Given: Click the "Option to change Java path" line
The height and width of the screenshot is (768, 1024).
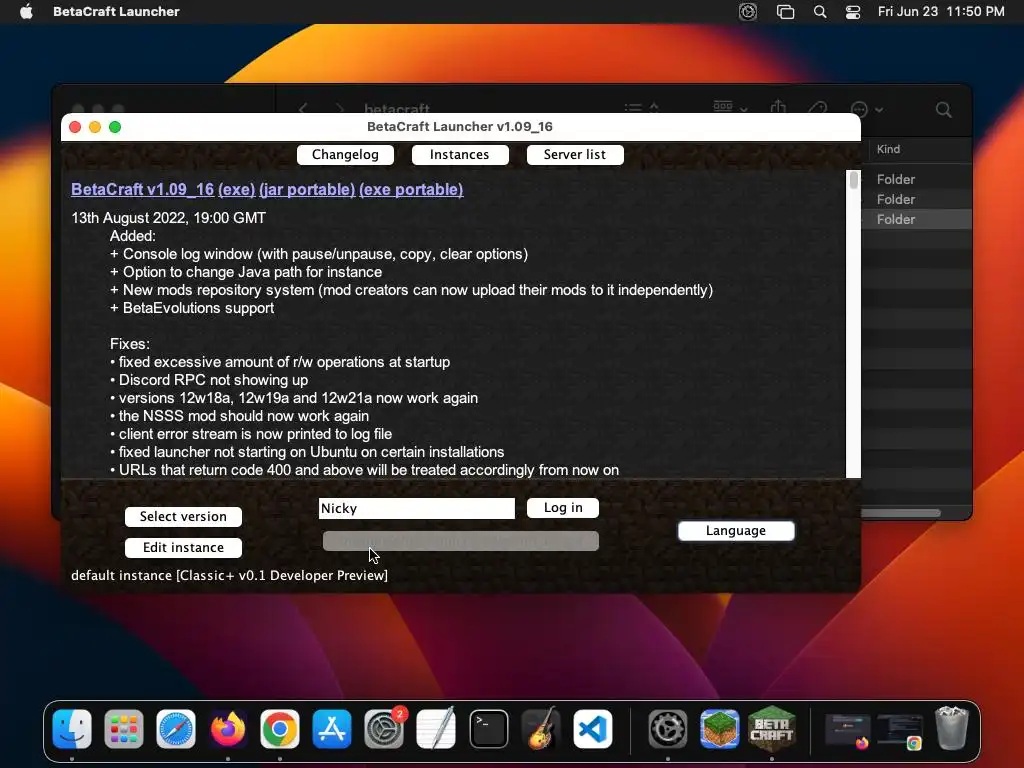Looking at the screenshot, I should pyautogui.click(x=246, y=272).
